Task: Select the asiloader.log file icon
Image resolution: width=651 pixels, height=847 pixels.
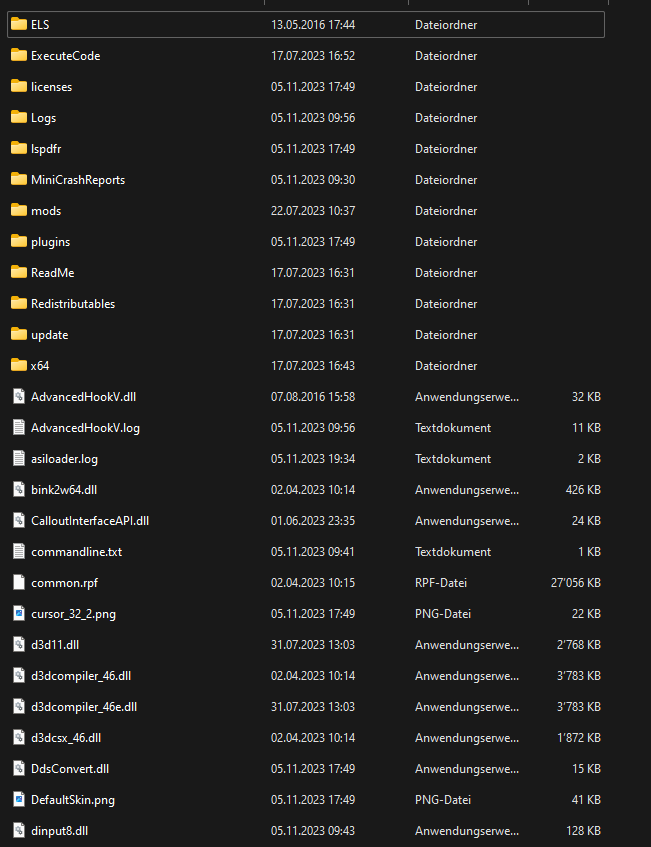Action: (19, 458)
